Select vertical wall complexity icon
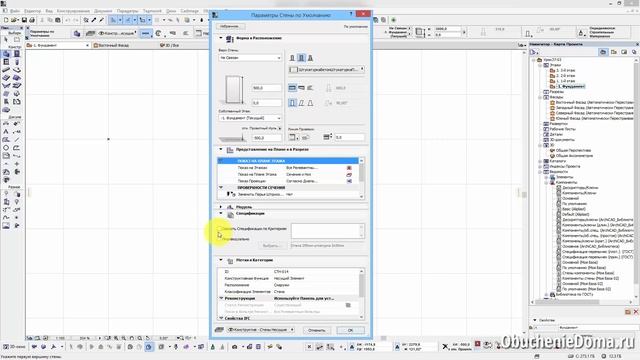This screenshot has width=640, height=360. pyautogui.click(x=292, y=103)
